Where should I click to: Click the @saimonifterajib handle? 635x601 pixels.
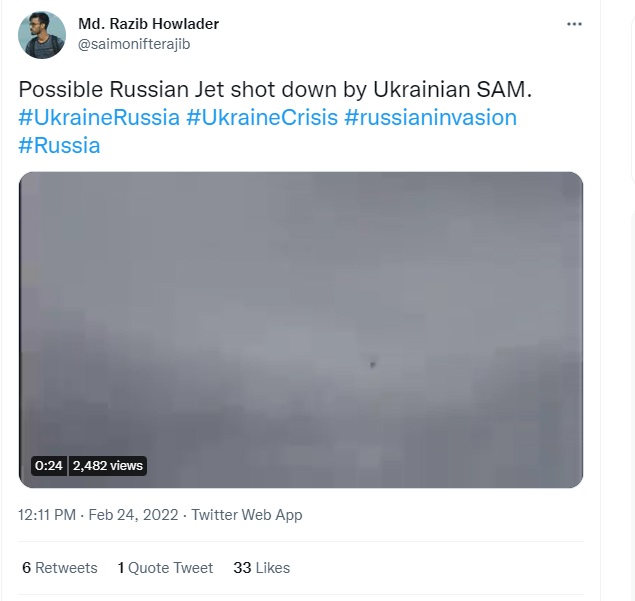click(x=134, y=44)
